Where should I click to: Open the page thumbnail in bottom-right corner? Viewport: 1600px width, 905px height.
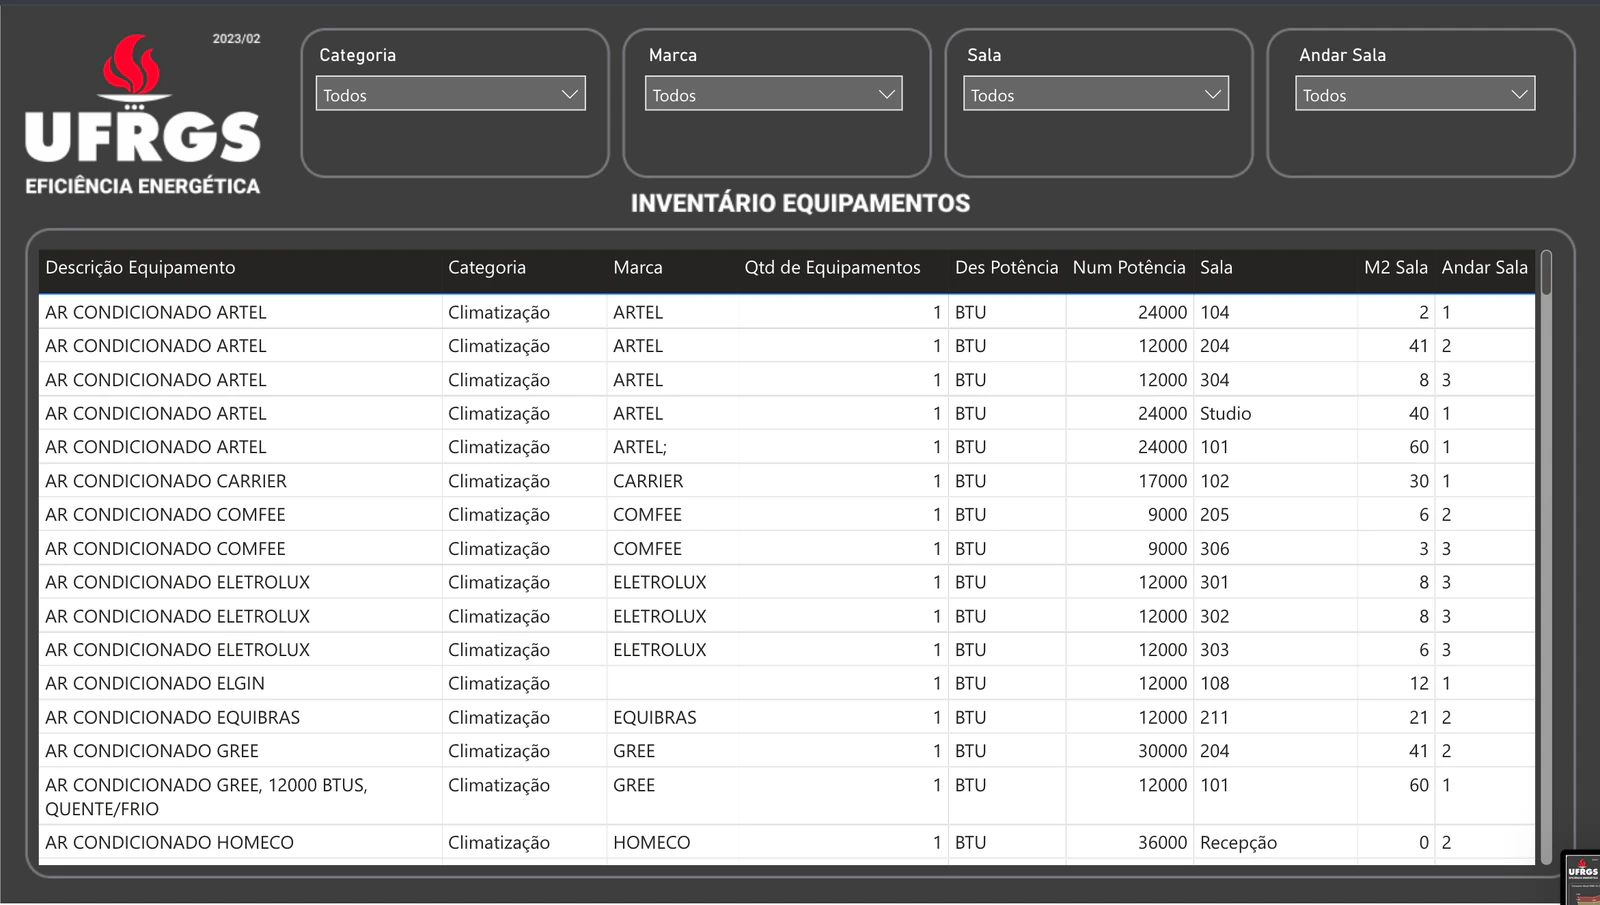1582,878
